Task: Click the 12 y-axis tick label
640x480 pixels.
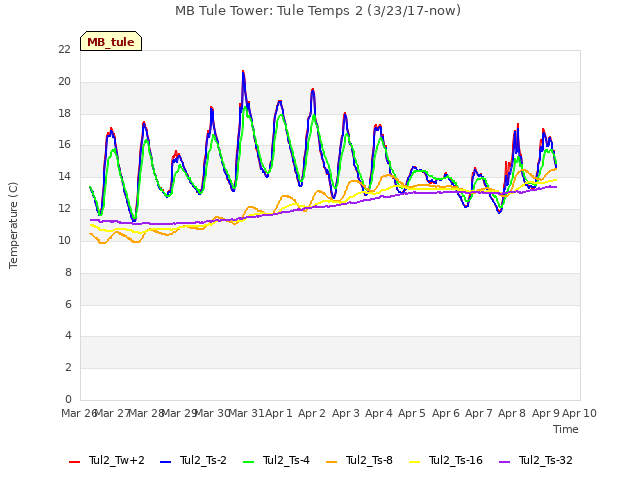Action: 64,209
